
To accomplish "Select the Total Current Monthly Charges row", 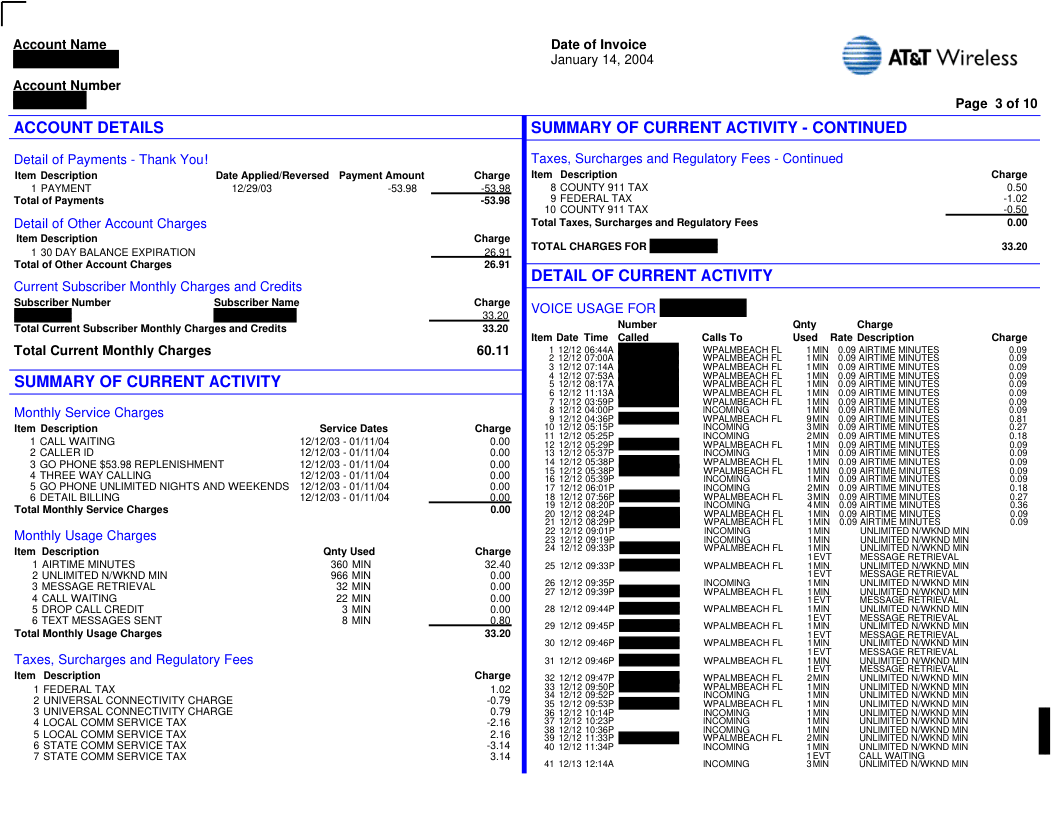I will point(112,351).
